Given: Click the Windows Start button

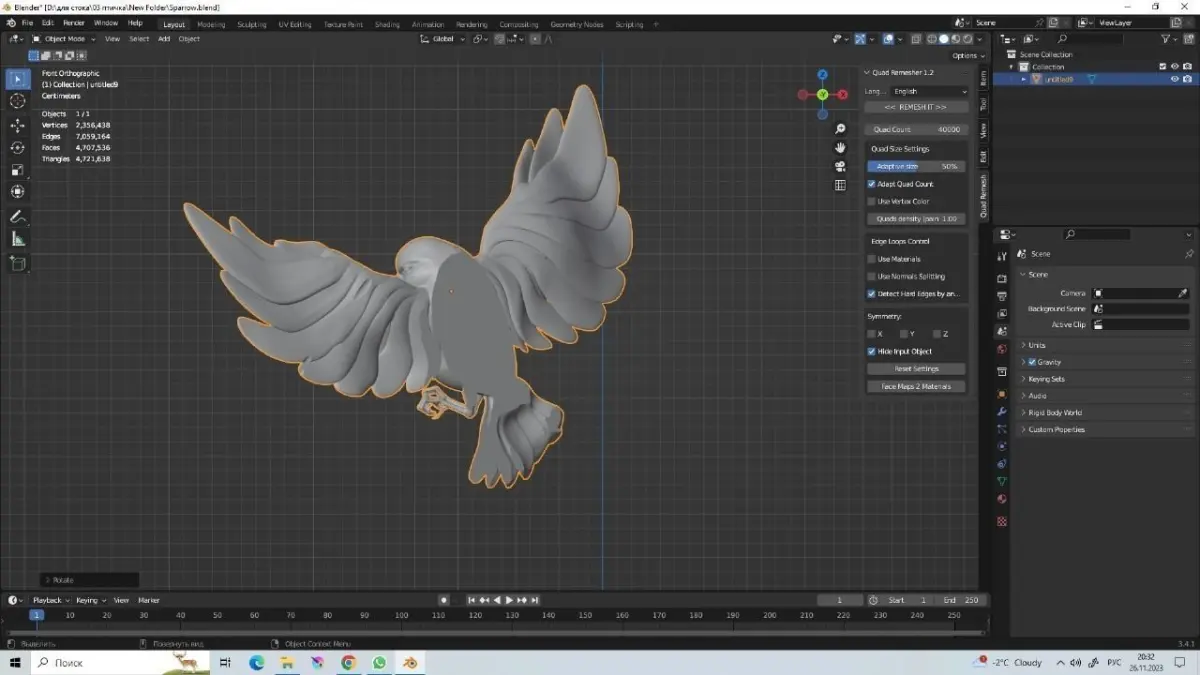Looking at the screenshot, I should click(15, 662).
